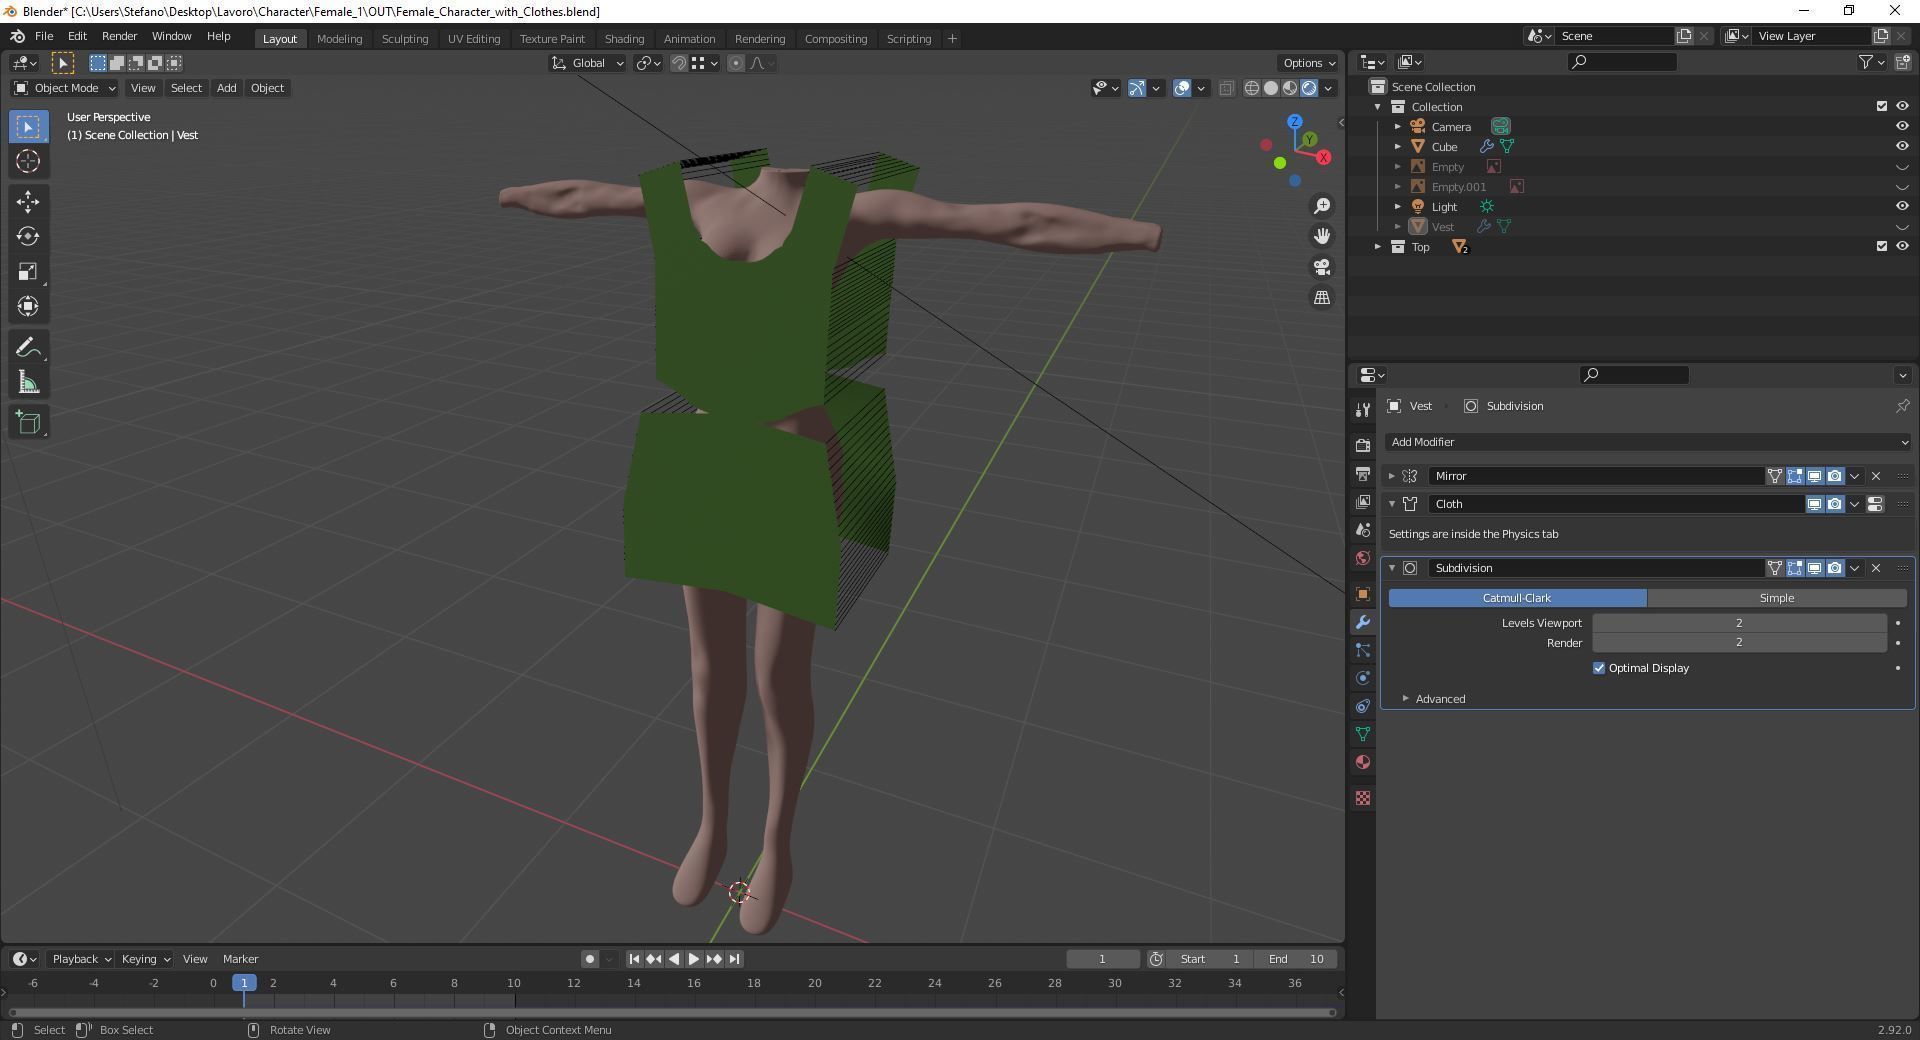Select the Move tool in the toolbar
This screenshot has width=1920, height=1040.
(x=27, y=201)
